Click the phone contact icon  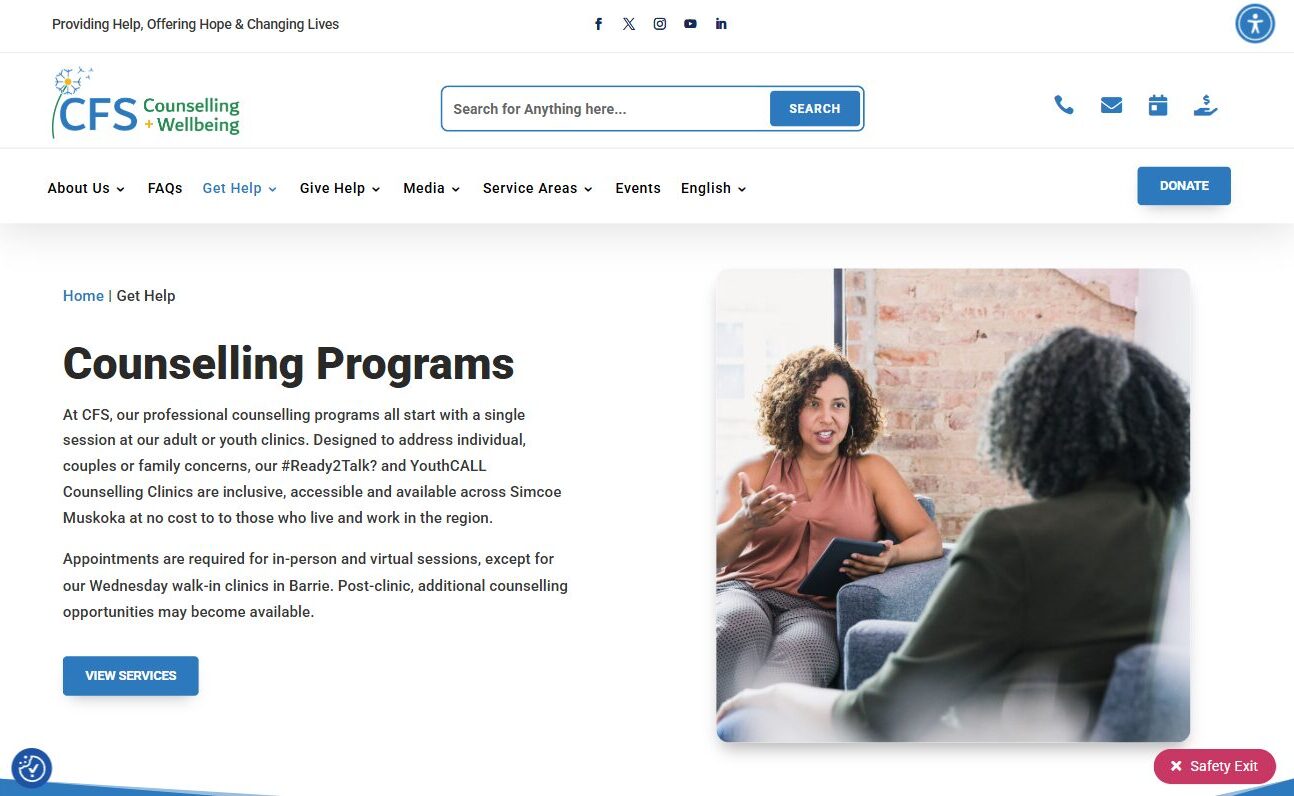click(x=1064, y=105)
